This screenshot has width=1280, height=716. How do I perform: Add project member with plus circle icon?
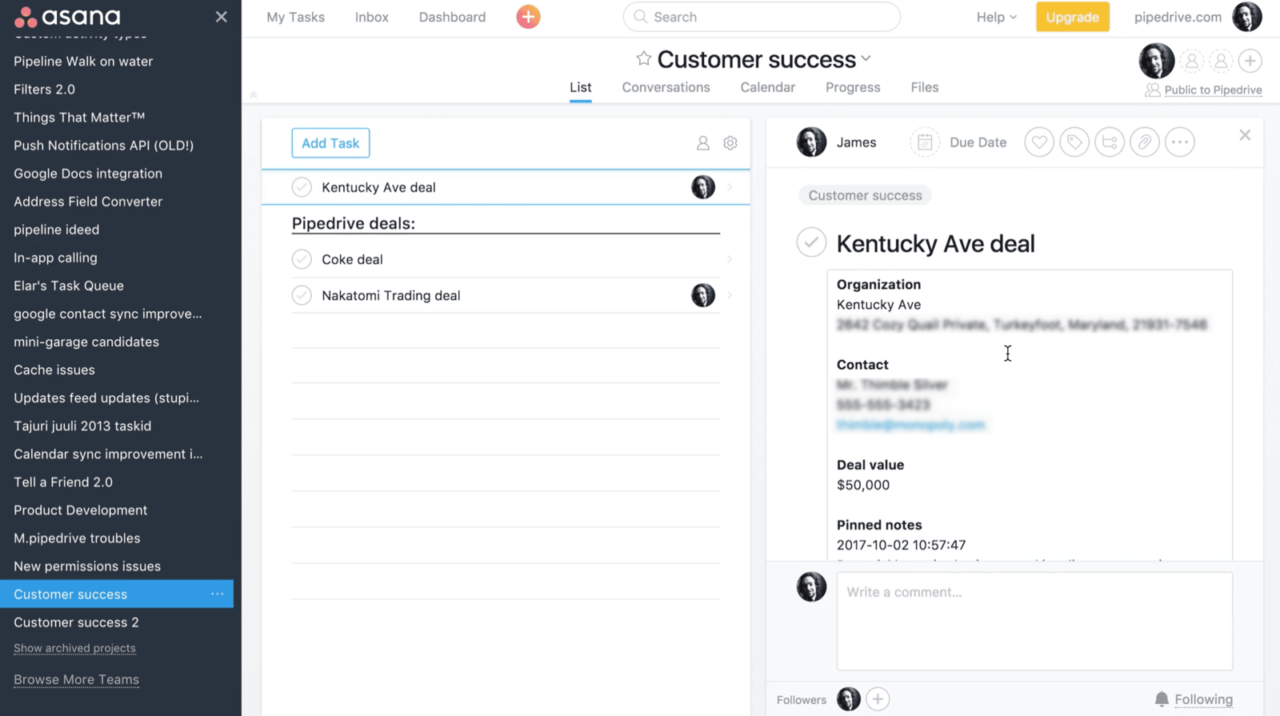1250,61
